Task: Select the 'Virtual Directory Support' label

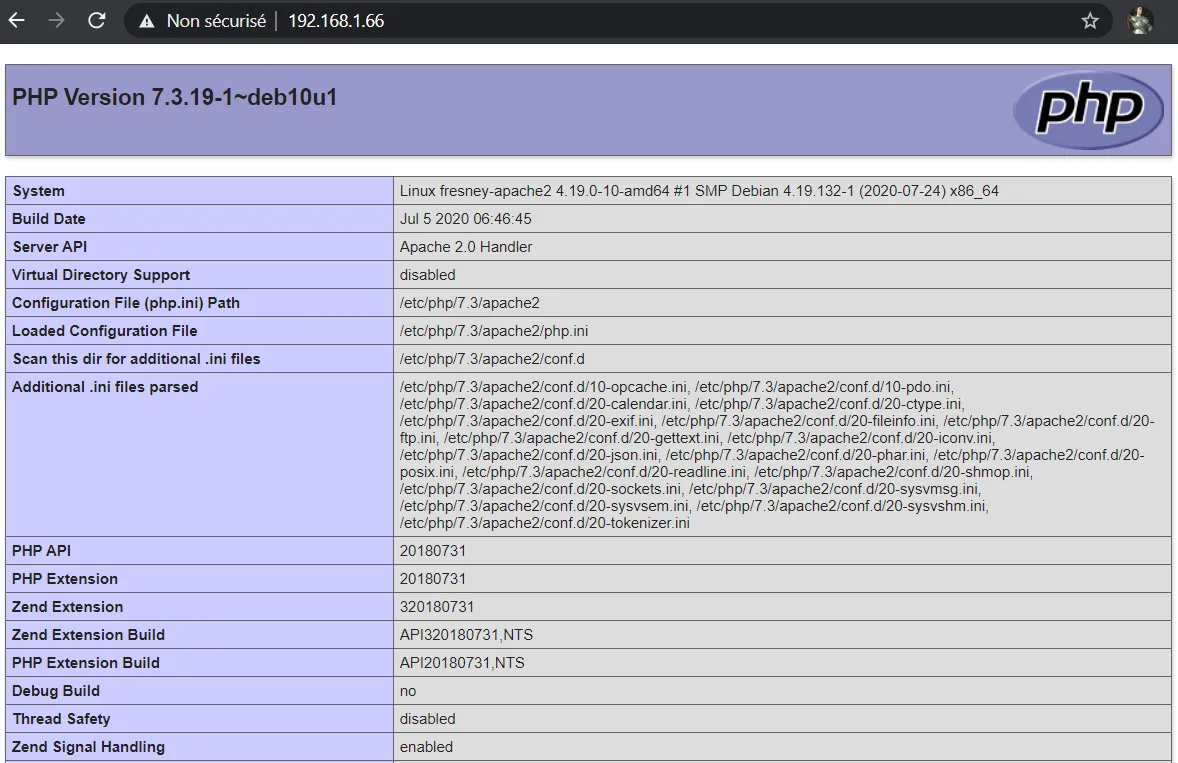Action: (101, 275)
